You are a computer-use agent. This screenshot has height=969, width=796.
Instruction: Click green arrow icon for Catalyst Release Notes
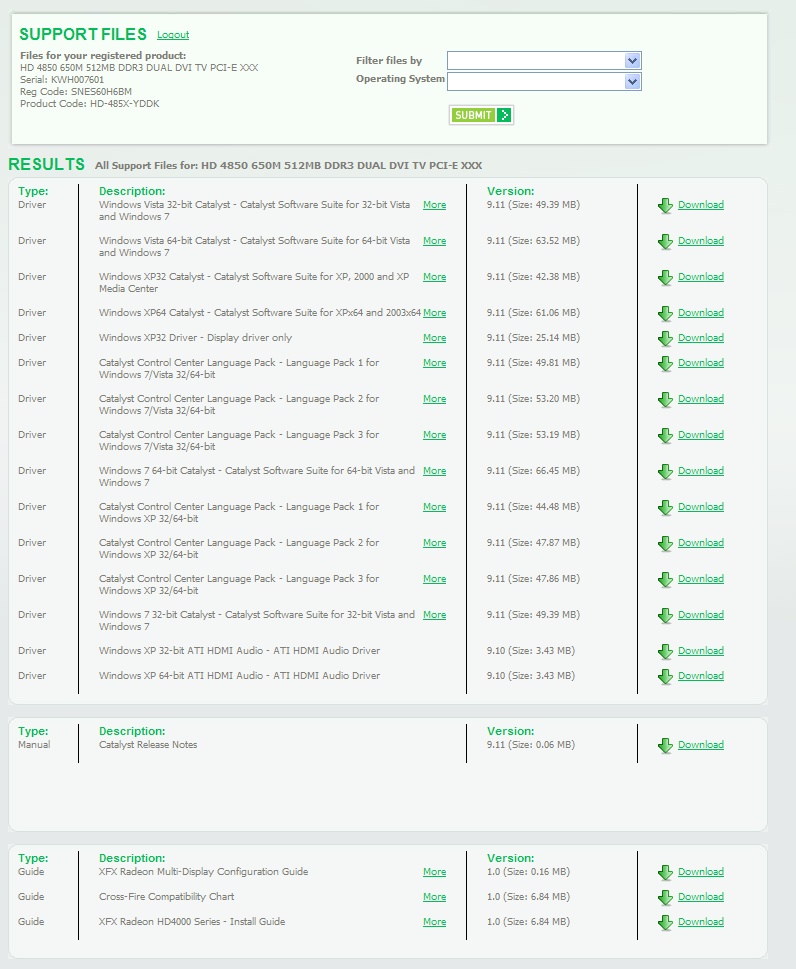pos(666,746)
